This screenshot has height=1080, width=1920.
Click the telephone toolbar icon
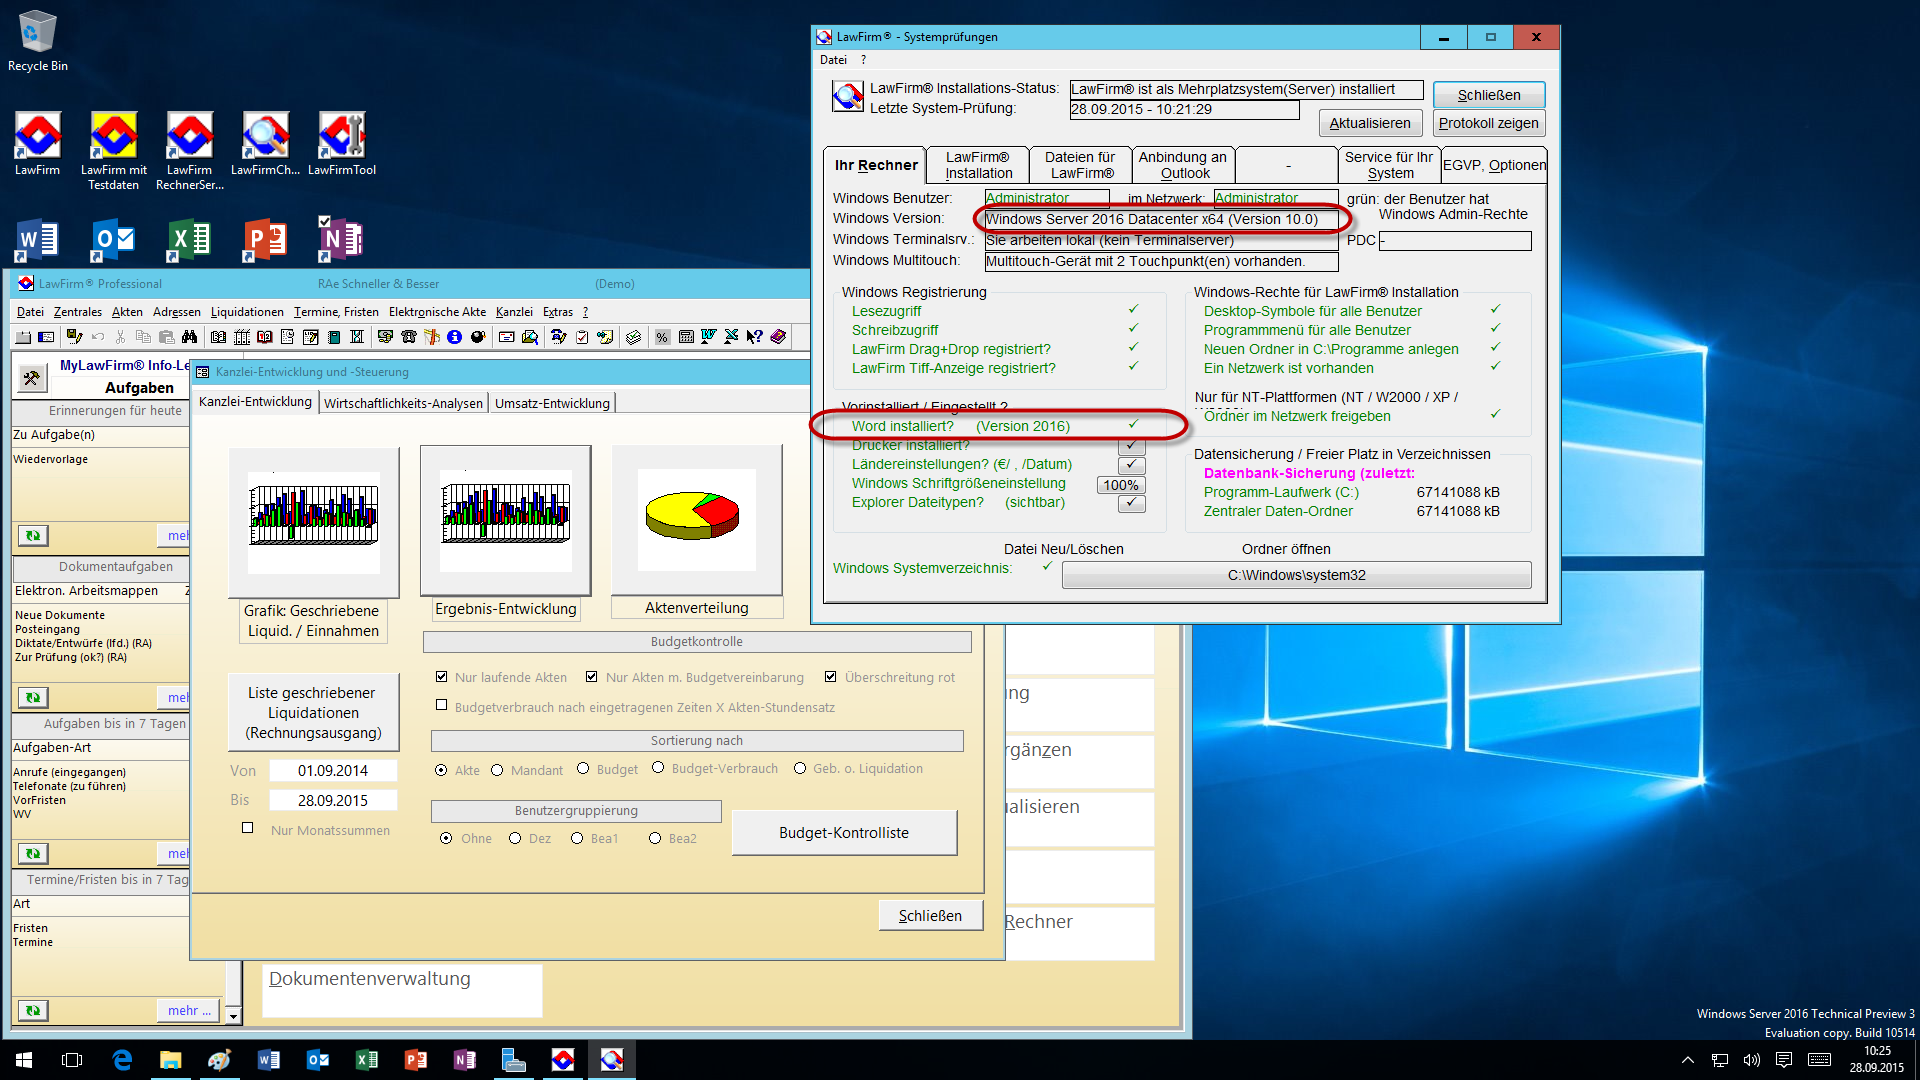tap(408, 337)
